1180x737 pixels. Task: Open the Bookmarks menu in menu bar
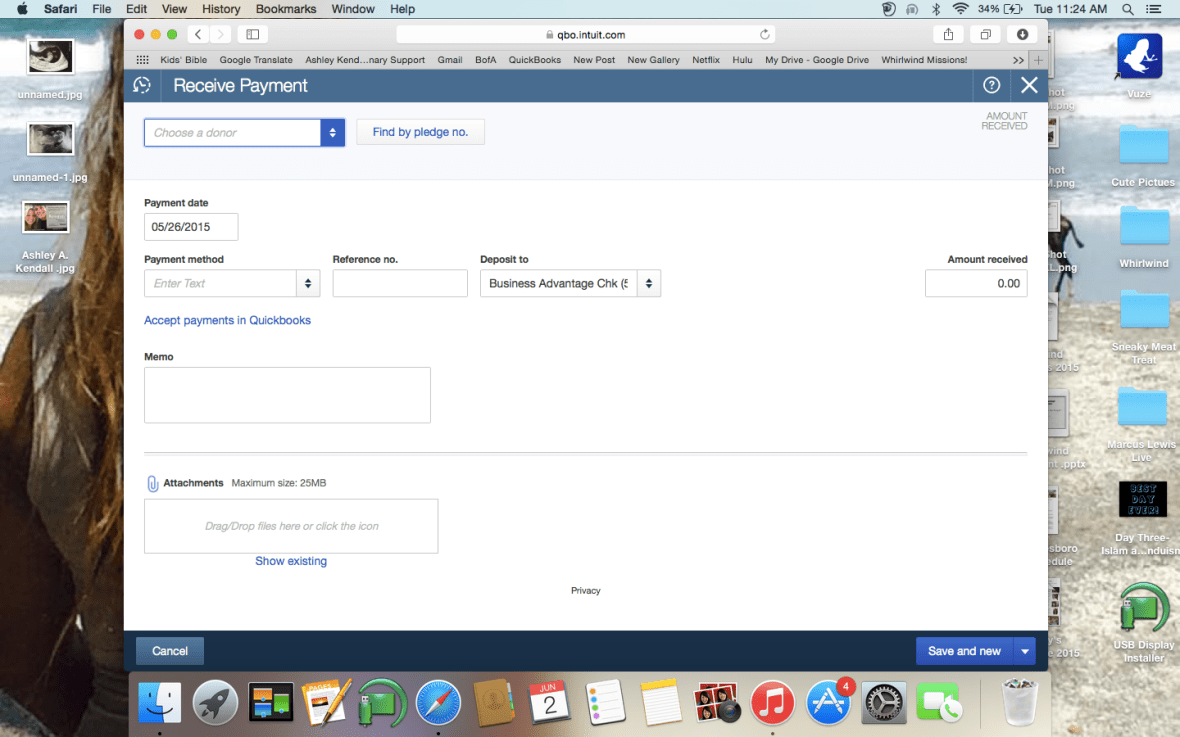[284, 9]
